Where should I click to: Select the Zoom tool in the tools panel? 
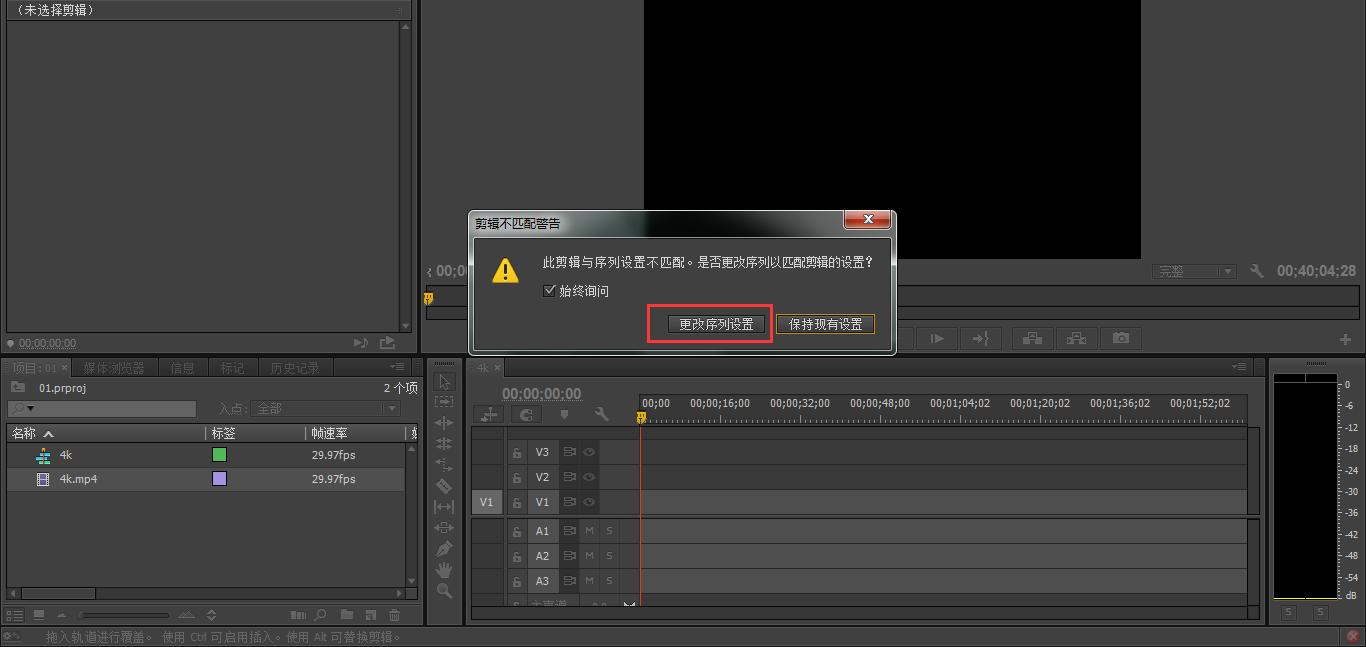pos(444,591)
